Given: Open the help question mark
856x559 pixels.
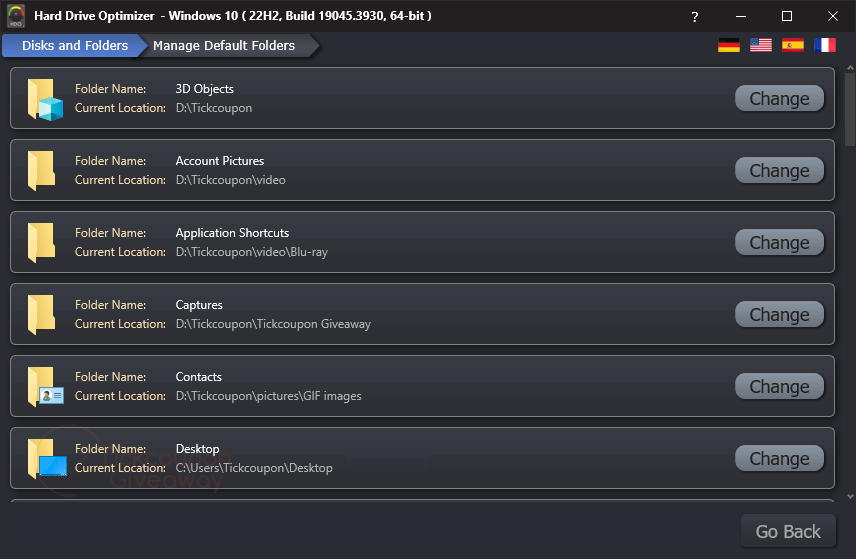Looking at the screenshot, I should (x=694, y=16).
